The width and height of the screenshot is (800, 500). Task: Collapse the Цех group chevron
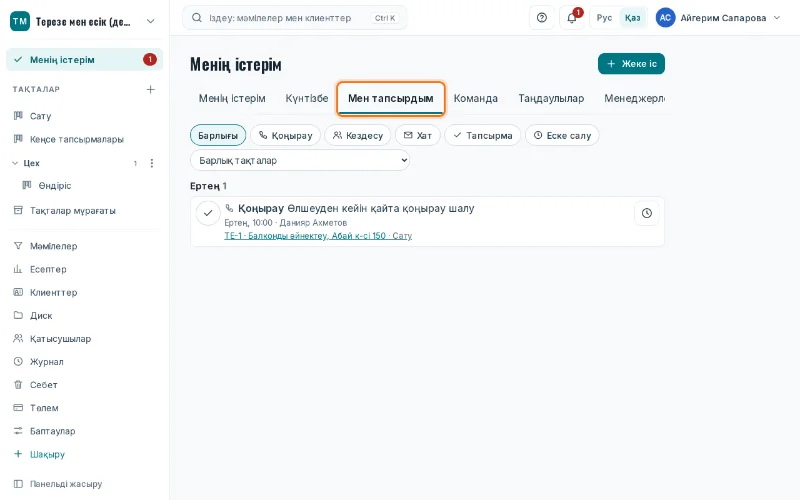pyautogui.click(x=15, y=163)
